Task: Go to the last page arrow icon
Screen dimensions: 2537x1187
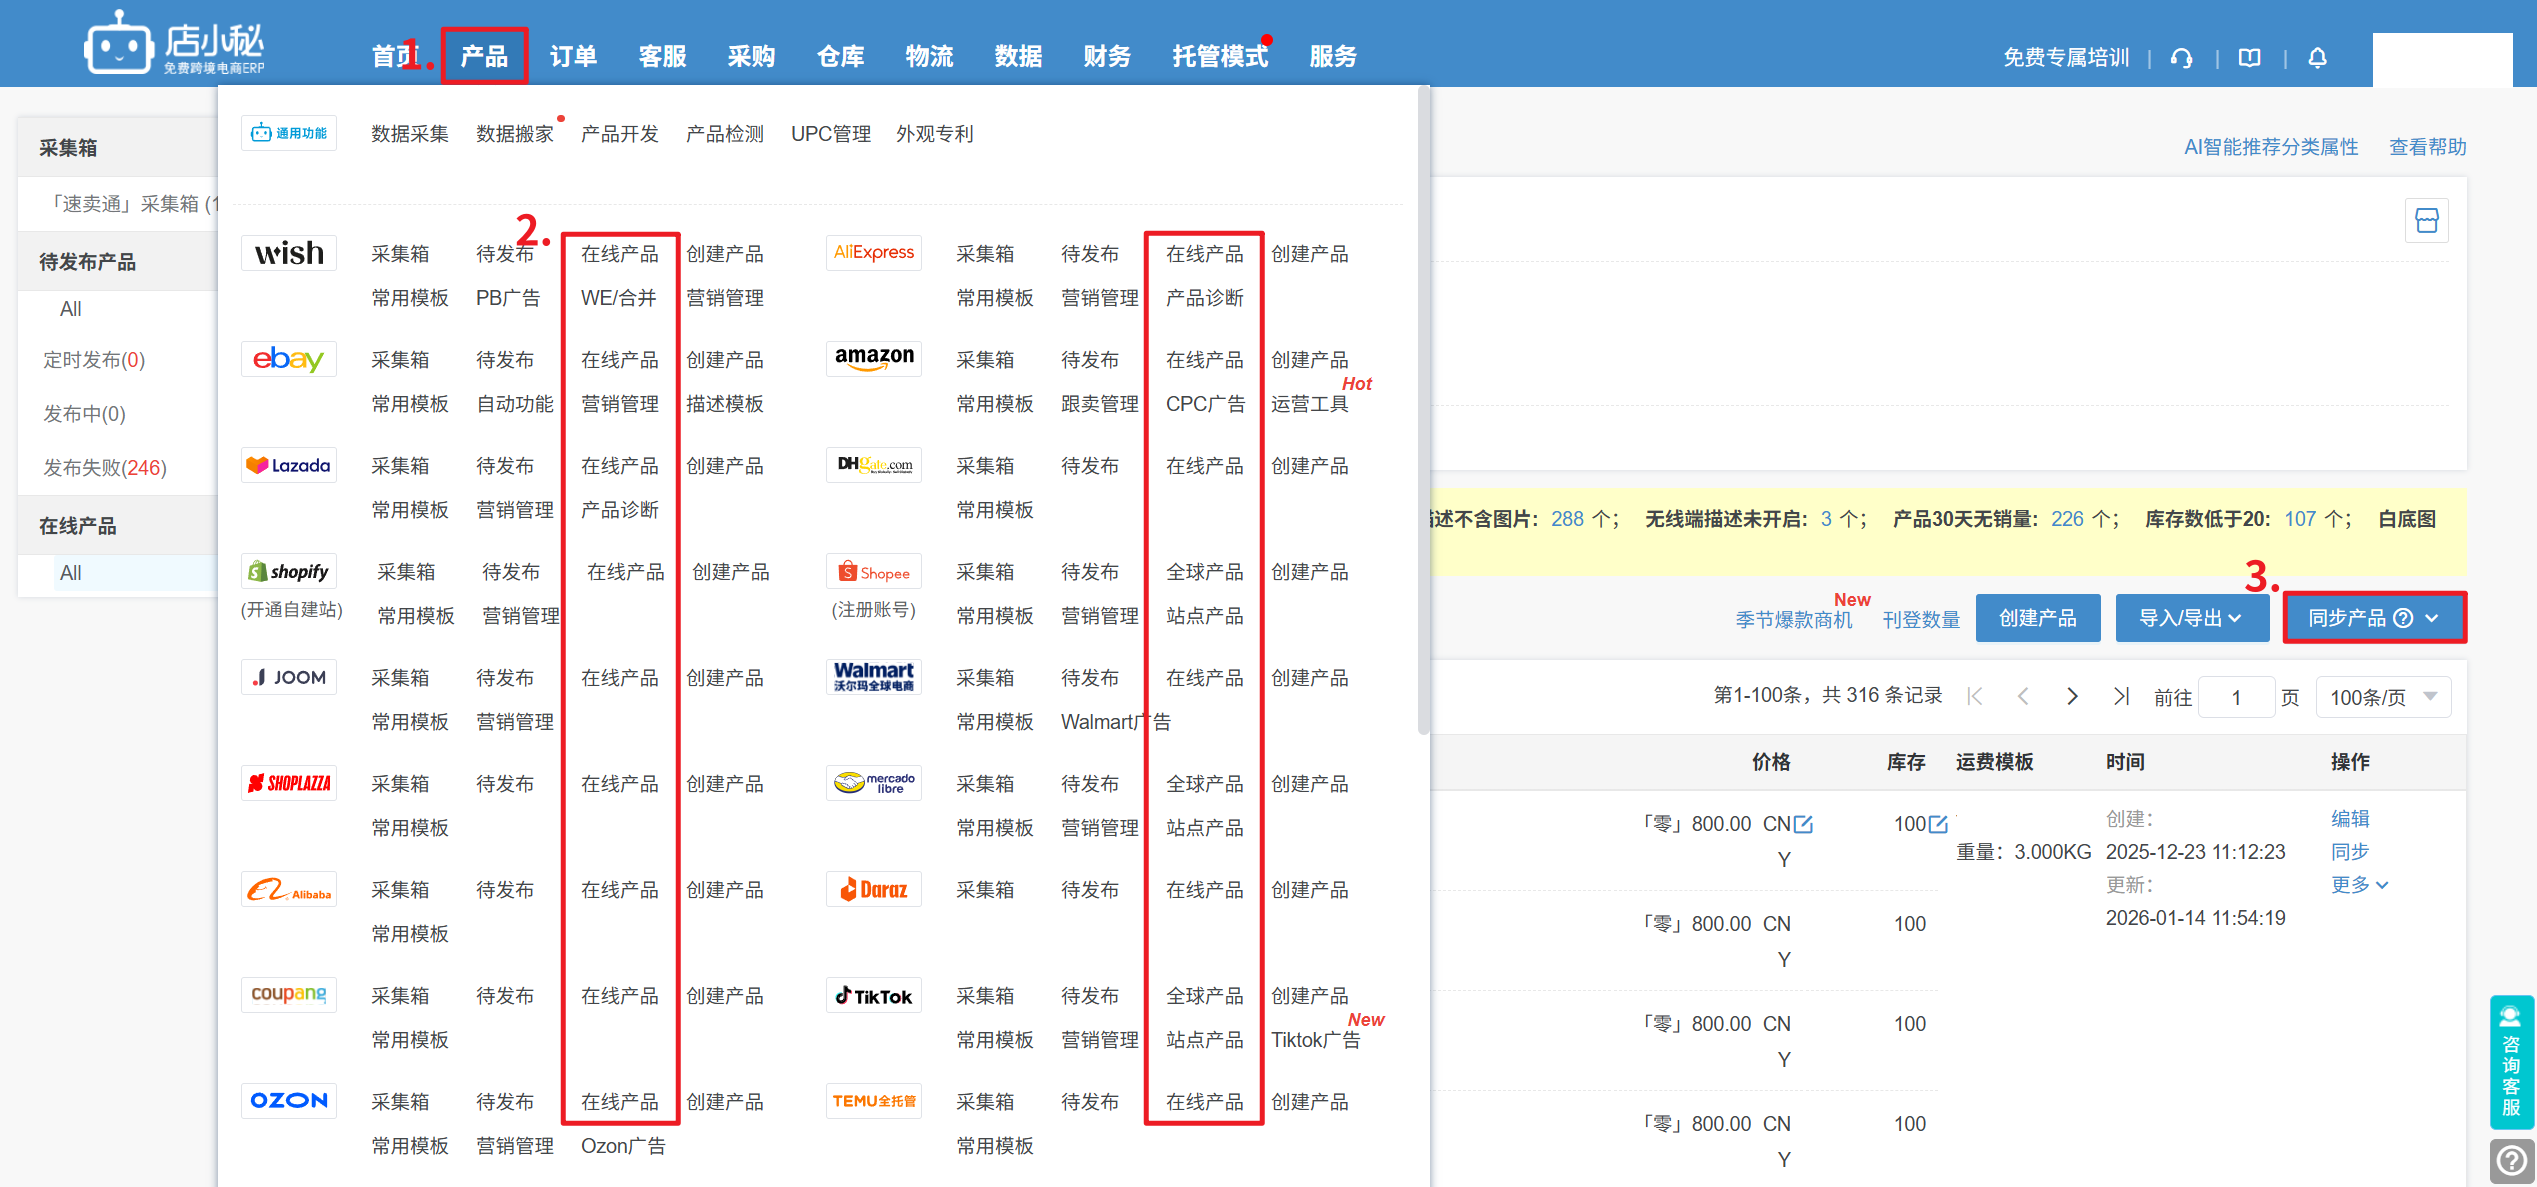Action: point(2121,696)
